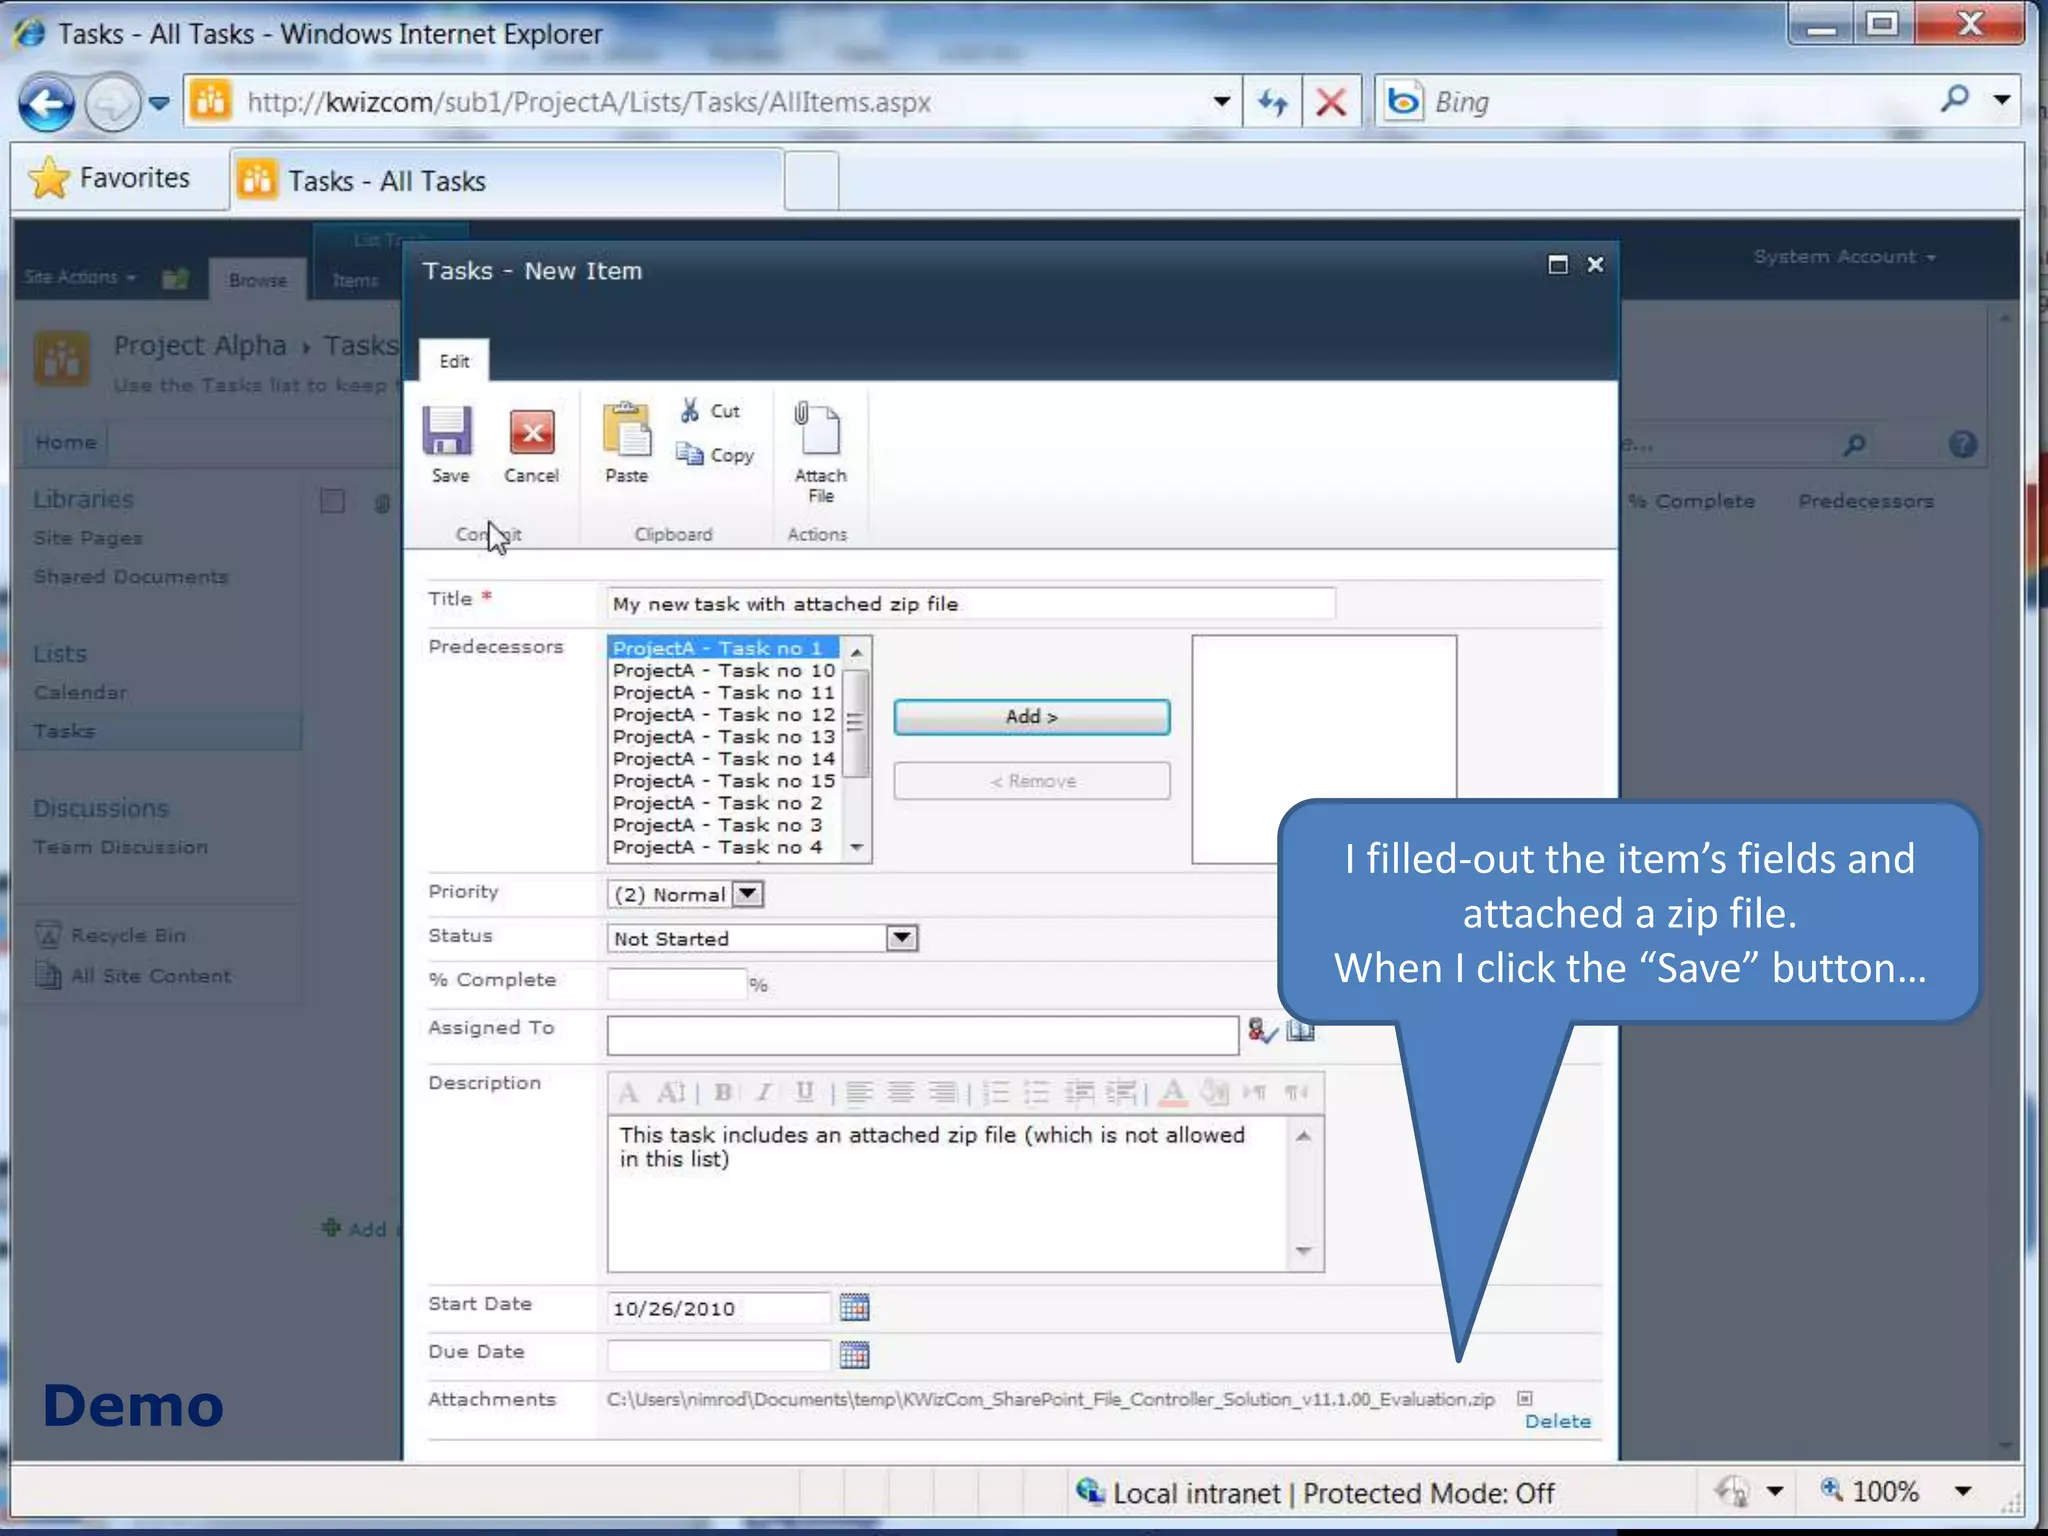Open System Account menu
The height and width of the screenshot is (1536, 2048).
[1845, 257]
